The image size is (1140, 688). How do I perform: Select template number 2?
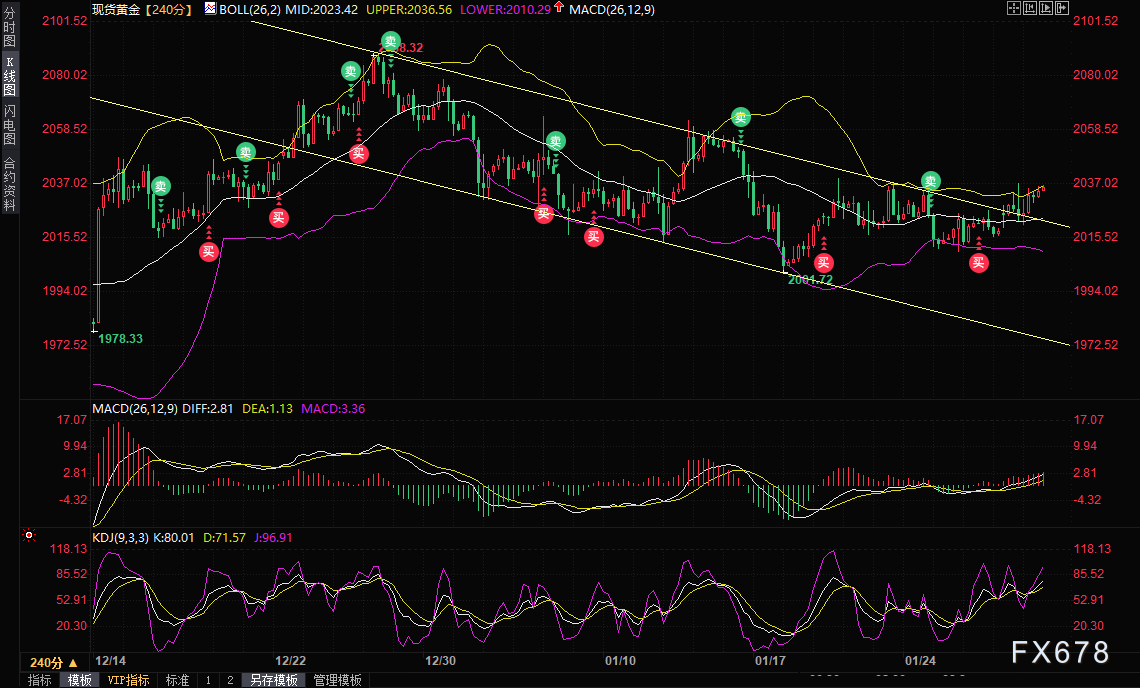230,680
